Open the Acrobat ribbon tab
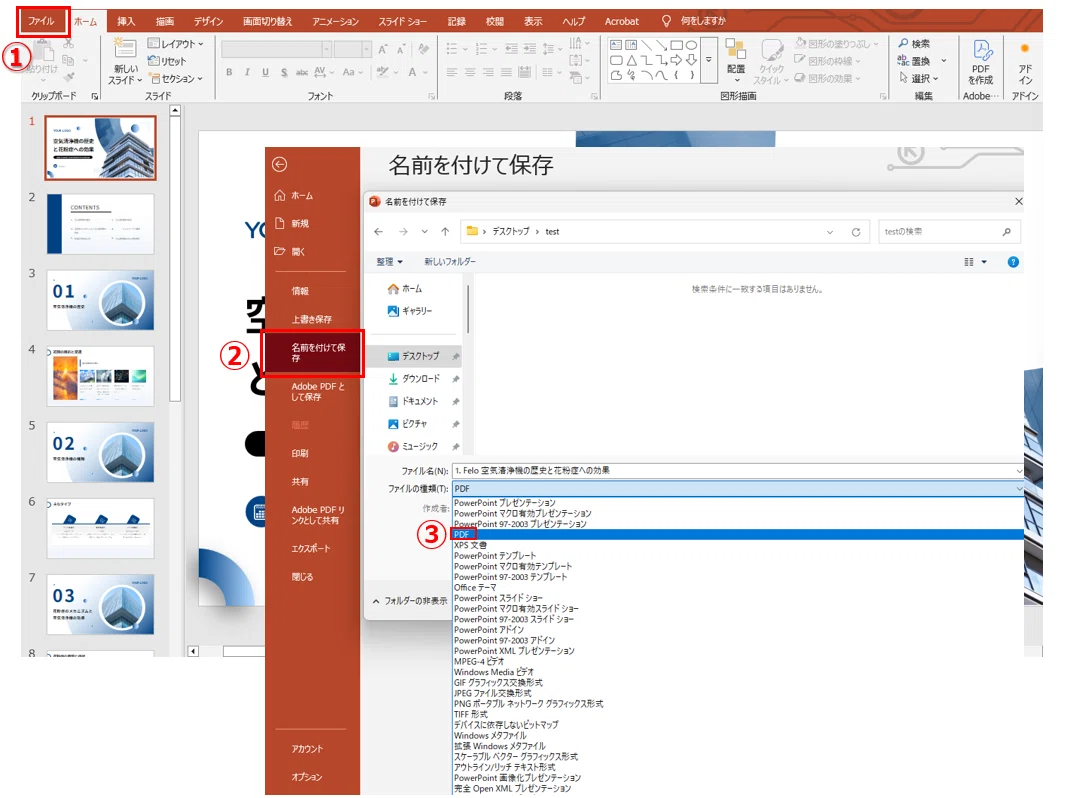This screenshot has width=1070, height=798. pyautogui.click(x=622, y=21)
